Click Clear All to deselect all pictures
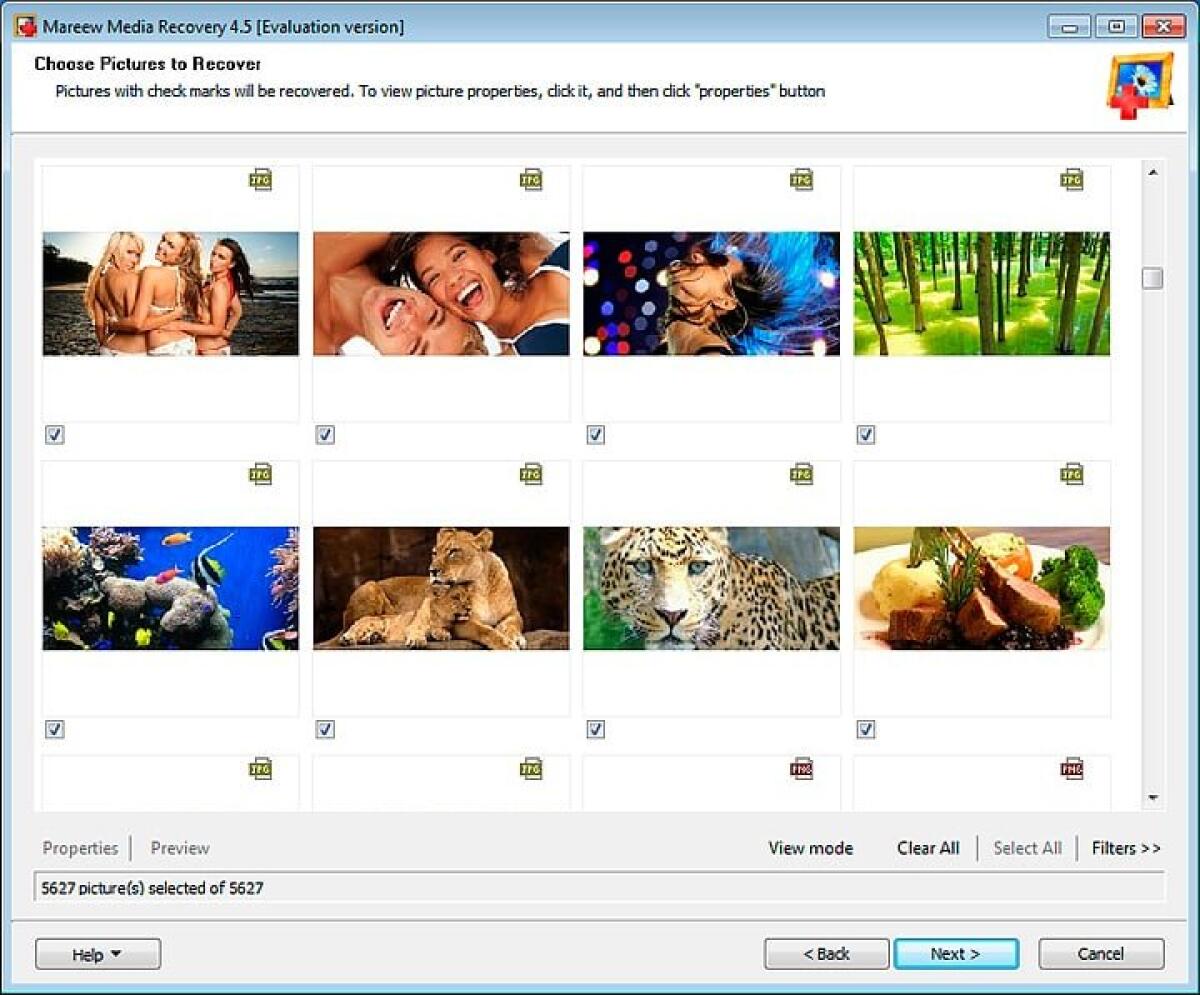The image size is (1200, 995). 927,848
